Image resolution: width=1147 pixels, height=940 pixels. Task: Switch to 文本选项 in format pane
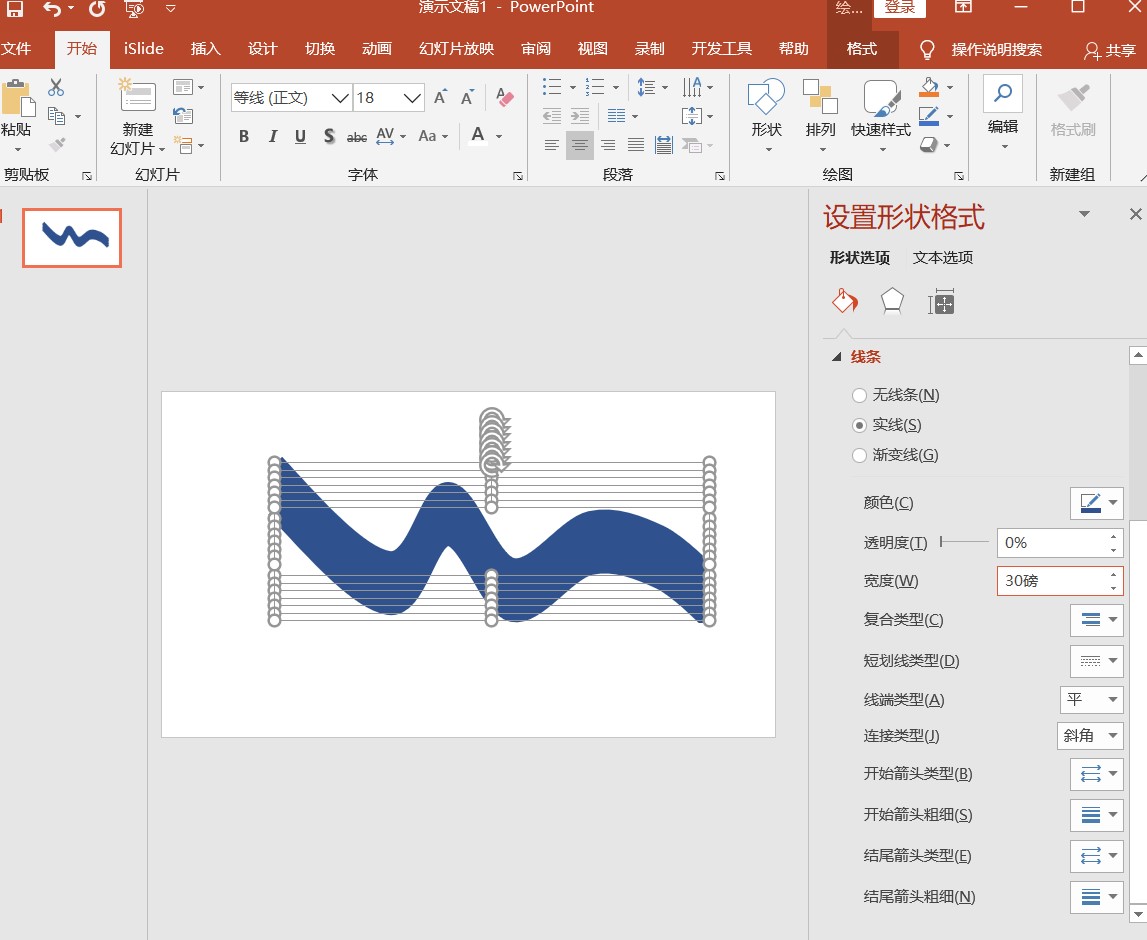pos(942,258)
